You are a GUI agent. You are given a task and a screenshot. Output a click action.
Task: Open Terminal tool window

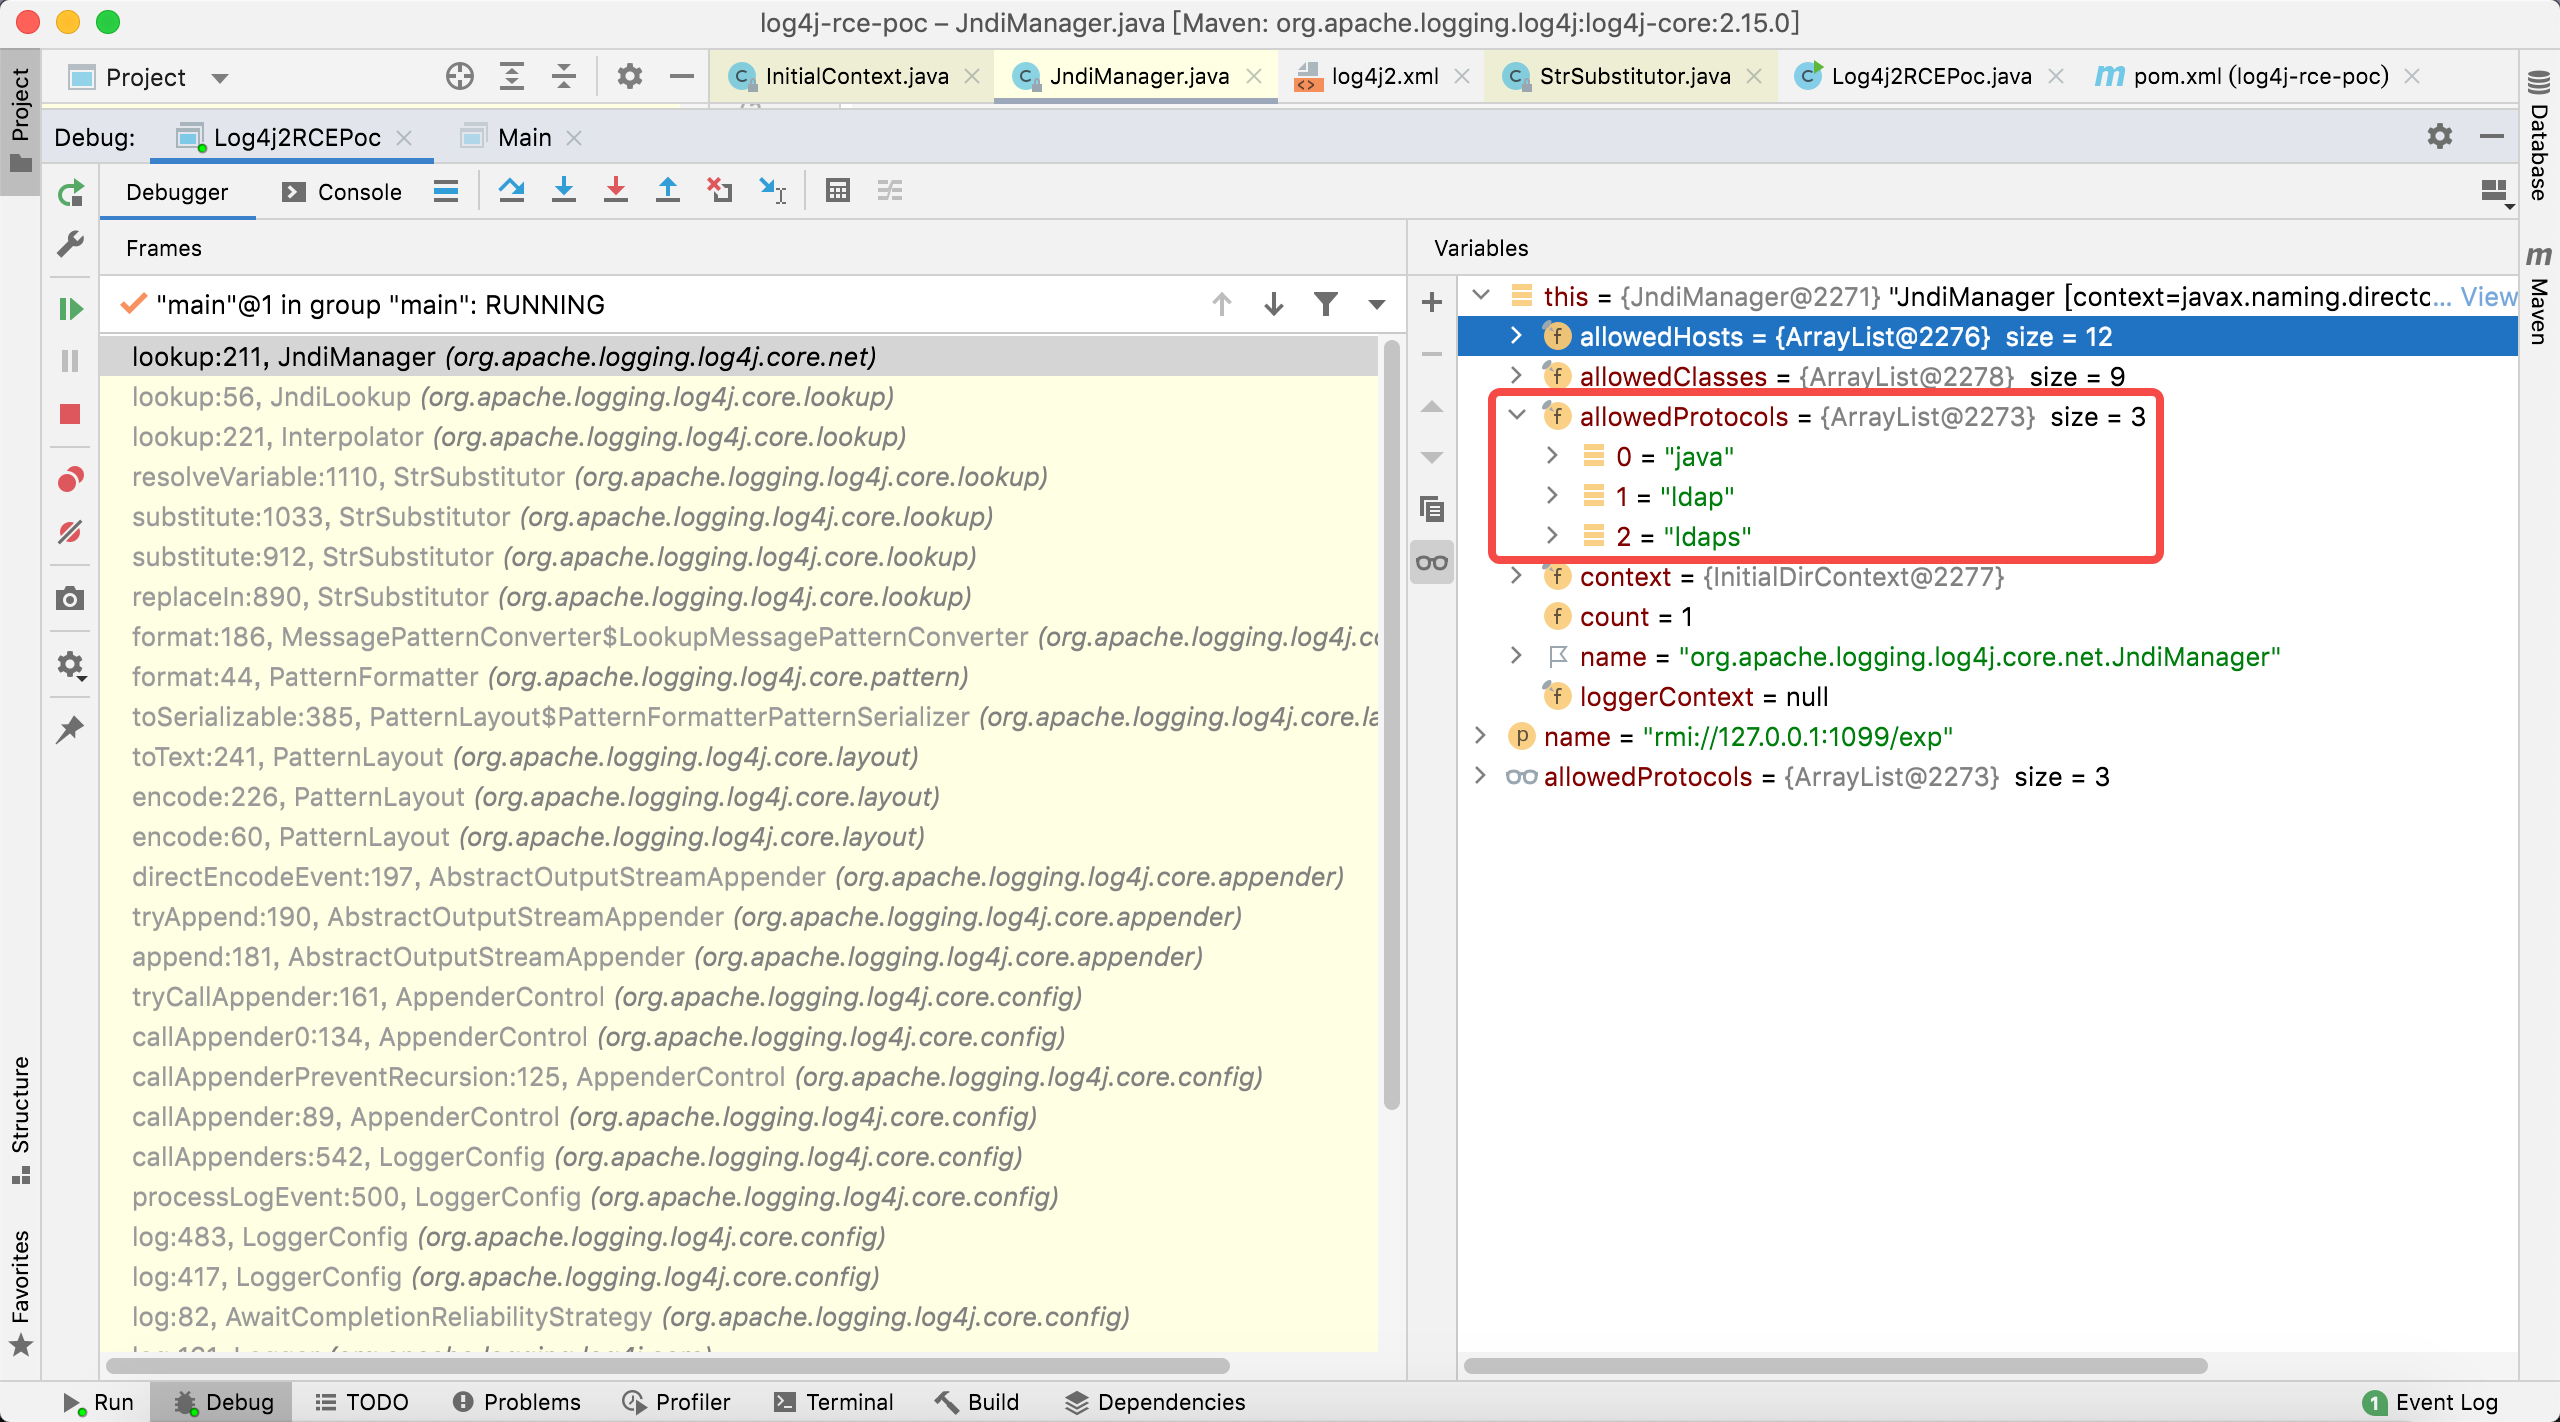(x=834, y=1402)
